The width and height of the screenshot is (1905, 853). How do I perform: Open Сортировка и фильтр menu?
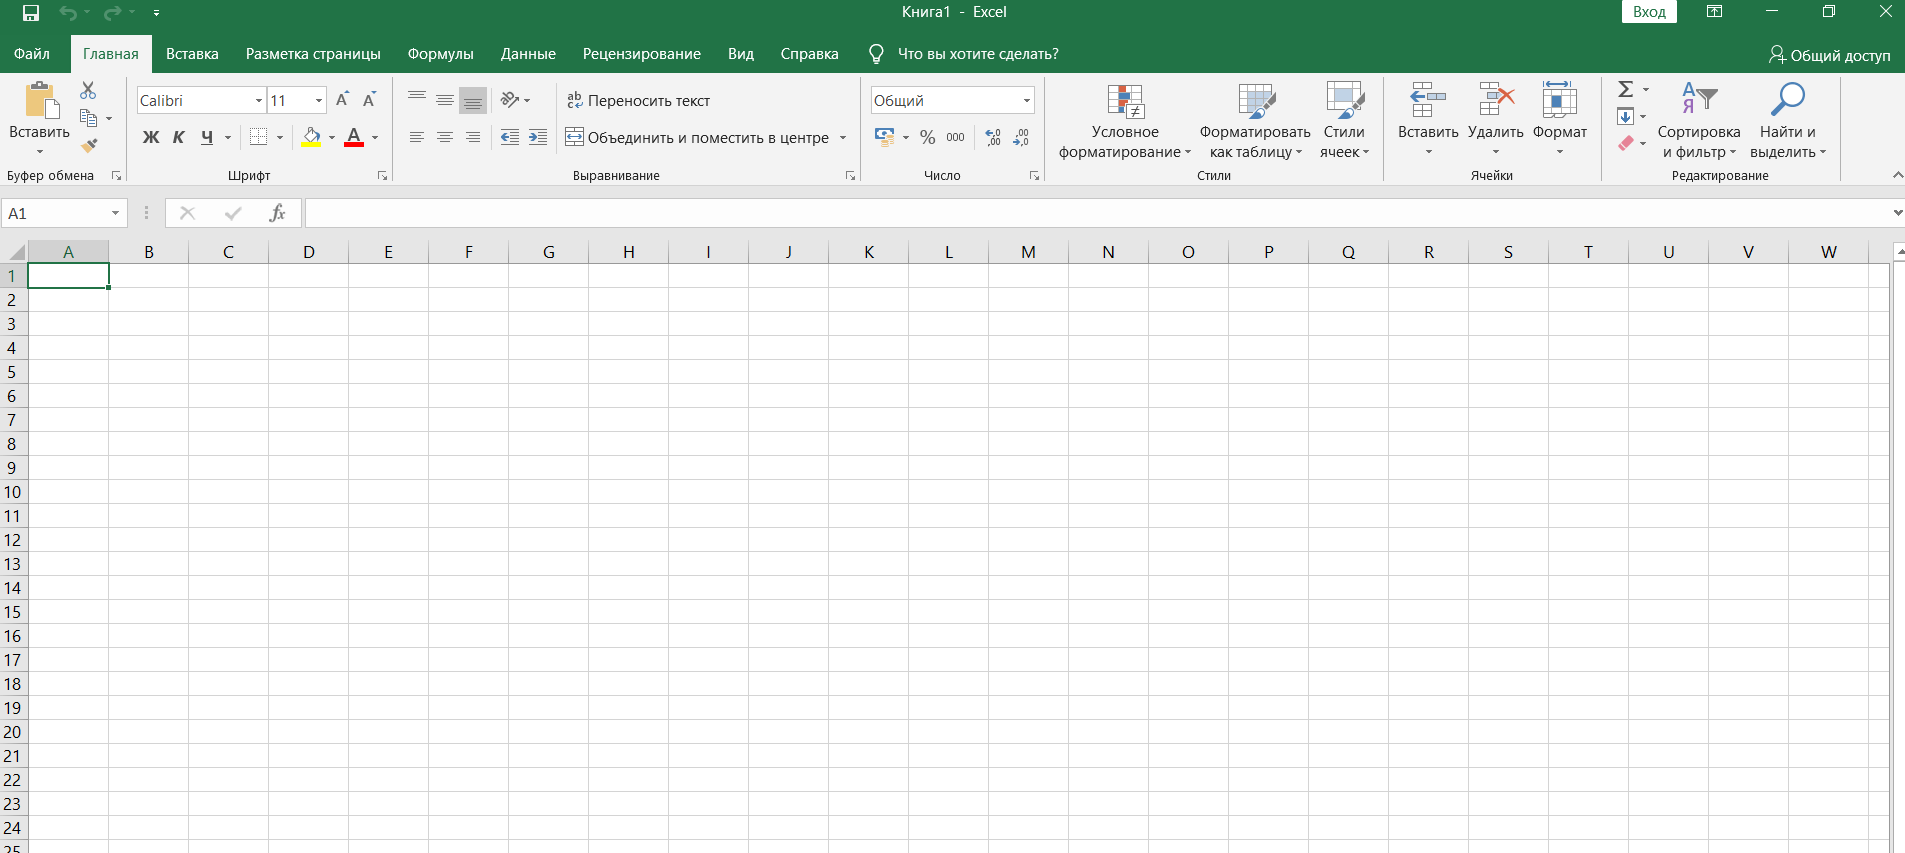1699,121
